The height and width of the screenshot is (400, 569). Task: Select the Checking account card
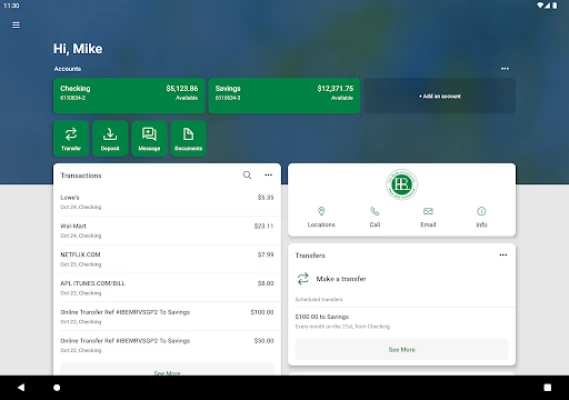click(129, 96)
